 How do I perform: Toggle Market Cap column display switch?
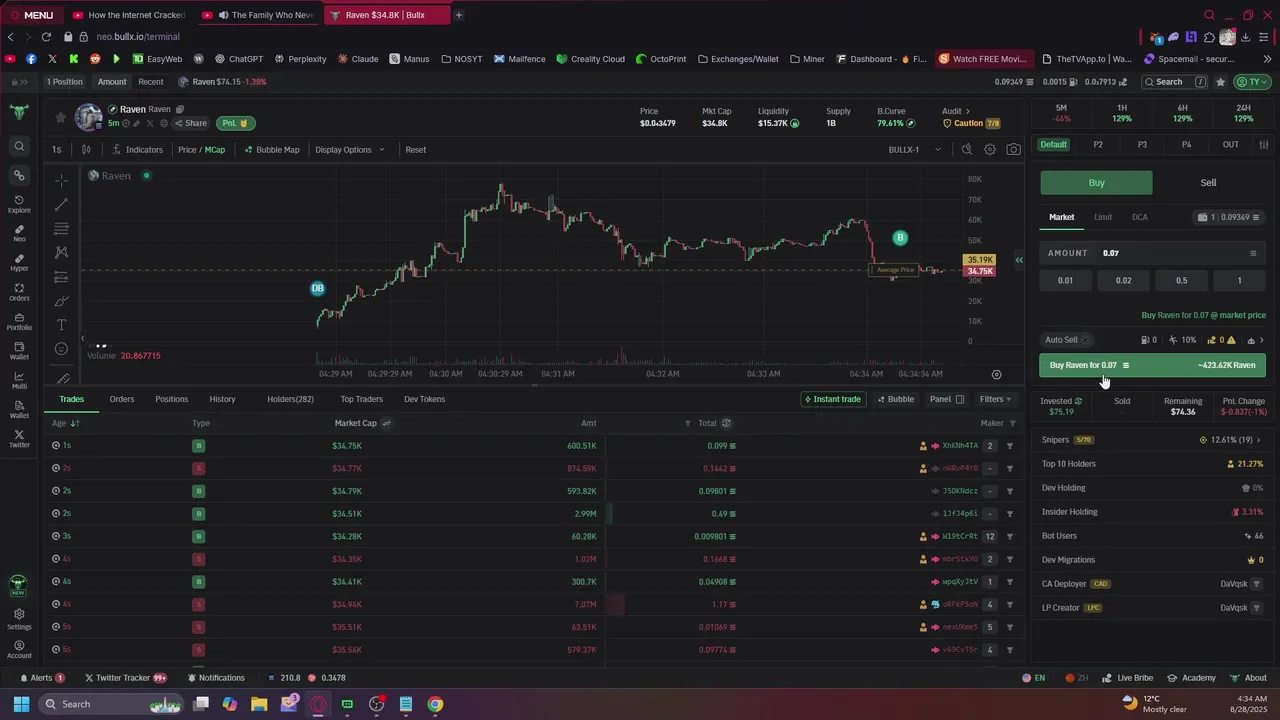(387, 423)
